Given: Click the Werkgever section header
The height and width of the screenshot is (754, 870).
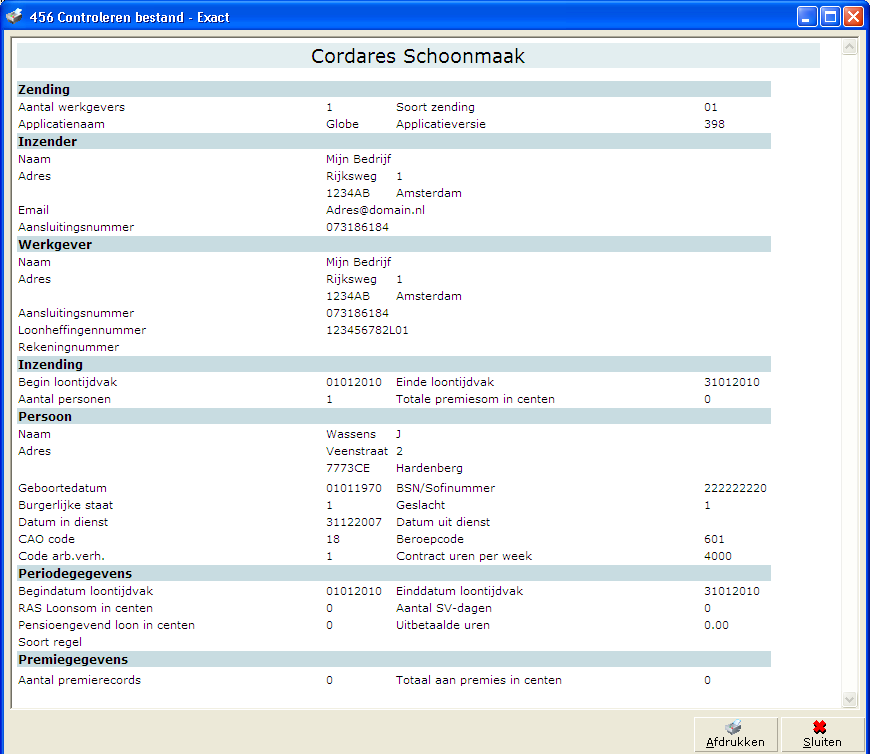Looking at the screenshot, I should pyautogui.click(x=53, y=244).
